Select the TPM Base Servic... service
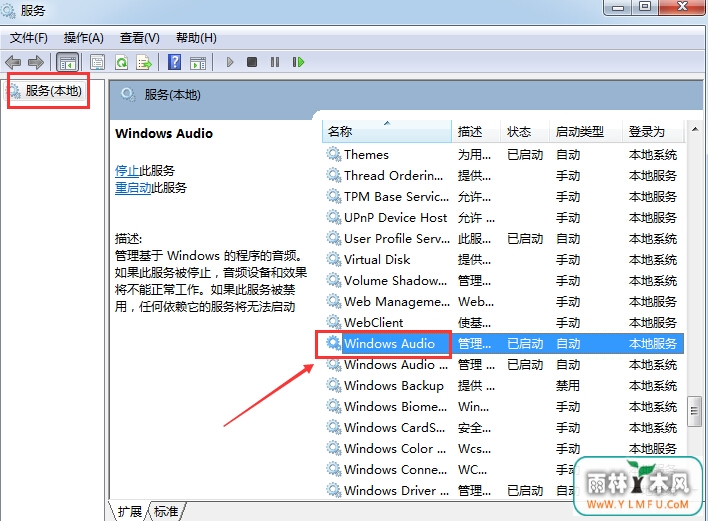This screenshot has height=521, width=708. coord(503,197)
